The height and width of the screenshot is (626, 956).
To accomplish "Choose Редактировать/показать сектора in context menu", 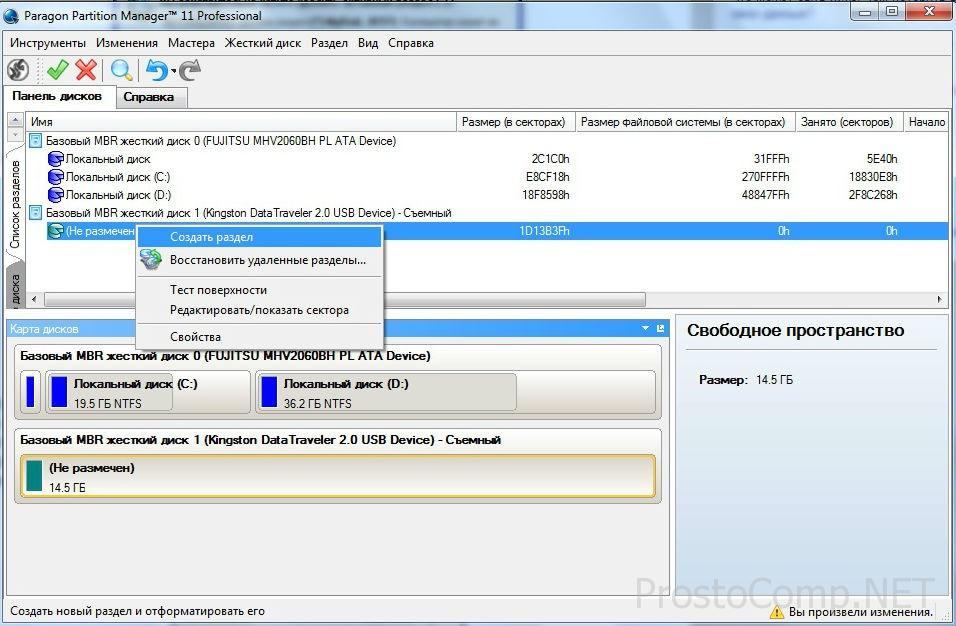I will click(260, 310).
